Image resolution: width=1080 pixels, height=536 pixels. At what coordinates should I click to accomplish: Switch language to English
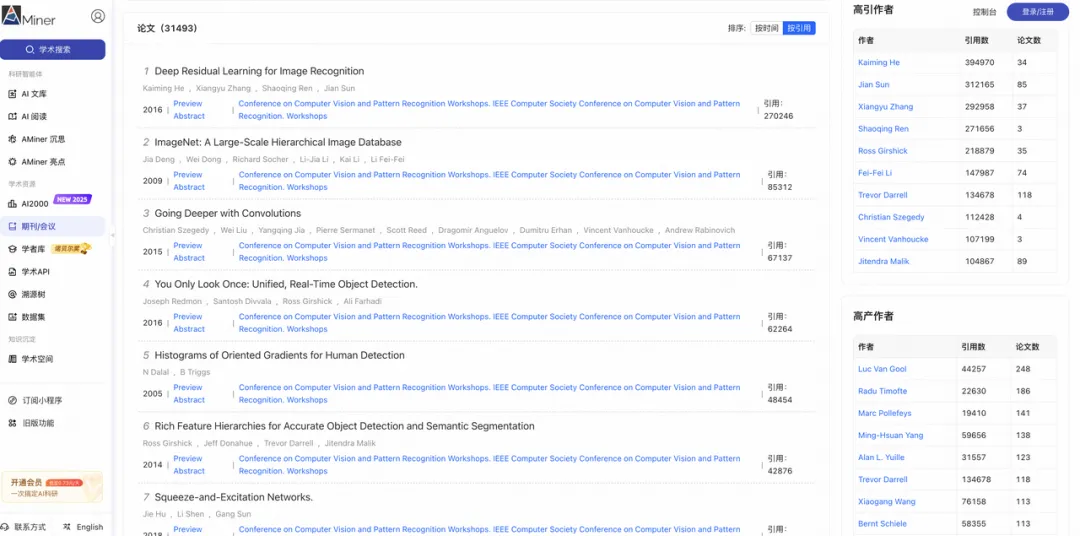point(83,527)
